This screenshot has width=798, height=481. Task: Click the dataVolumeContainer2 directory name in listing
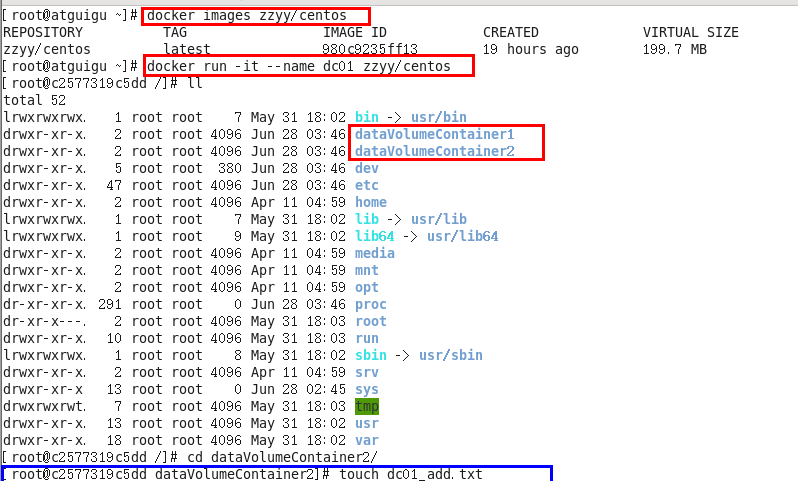(435, 151)
